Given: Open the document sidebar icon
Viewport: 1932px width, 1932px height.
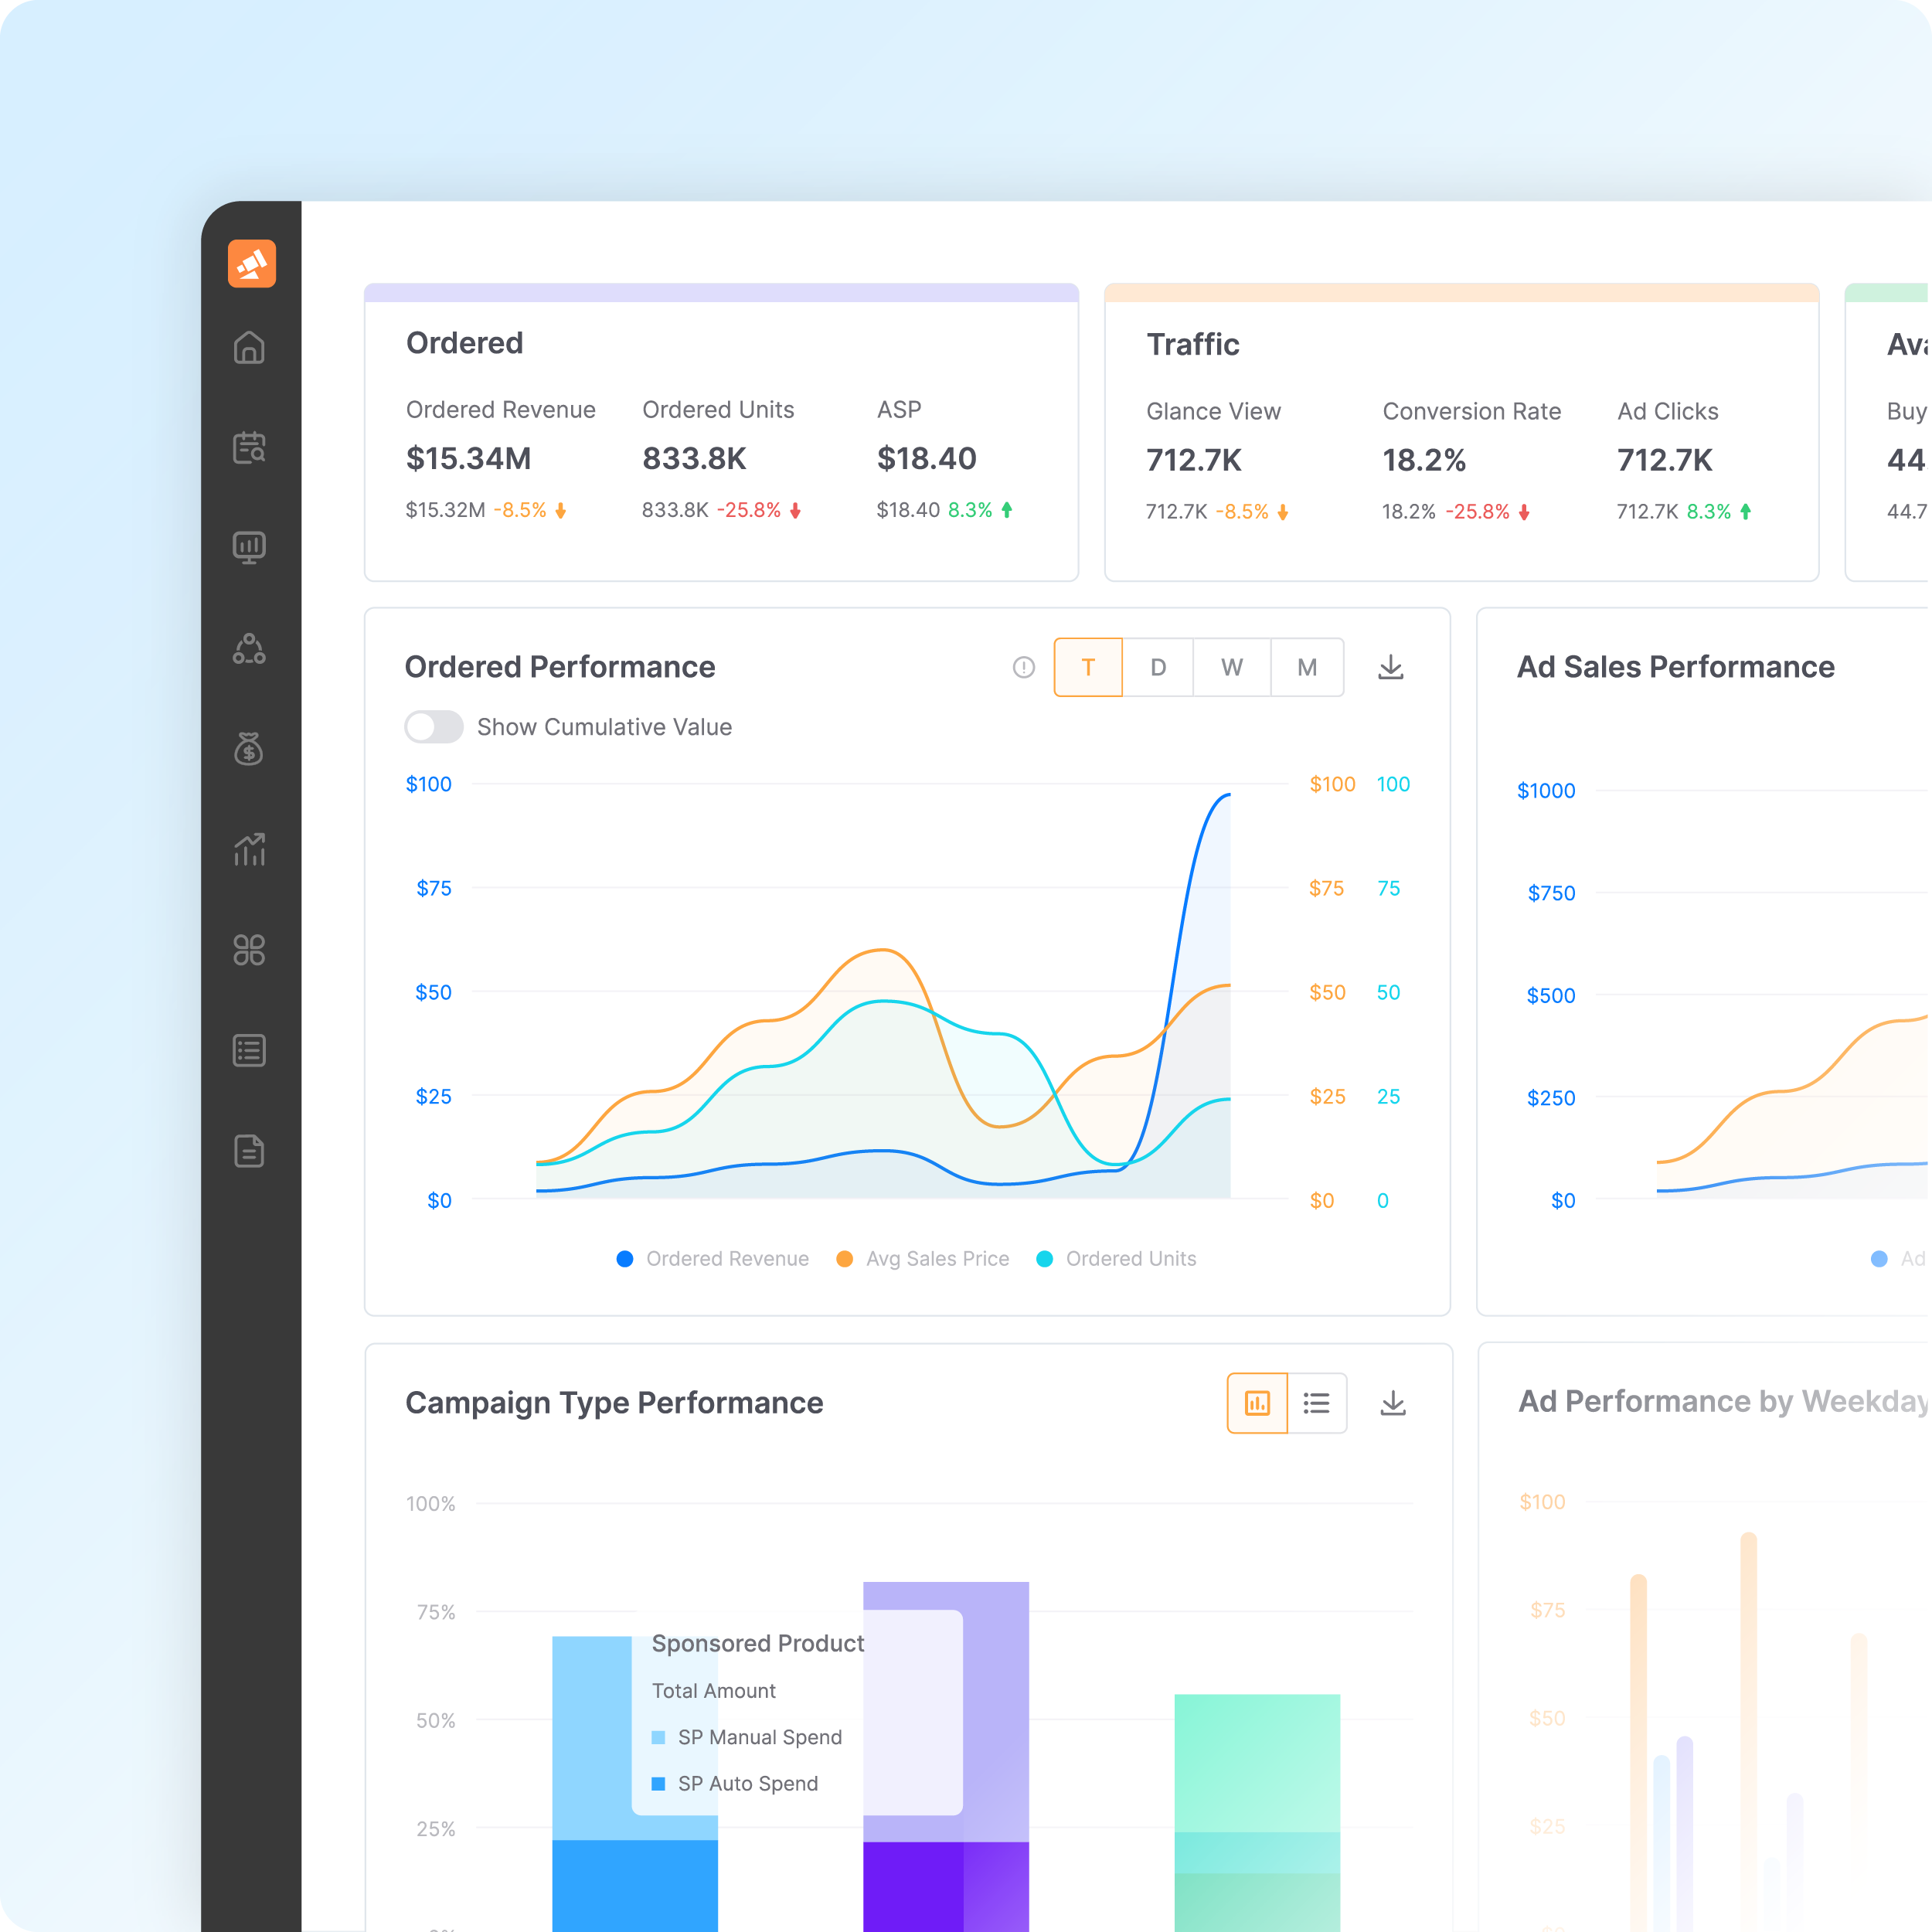Looking at the screenshot, I should point(249,1151).
